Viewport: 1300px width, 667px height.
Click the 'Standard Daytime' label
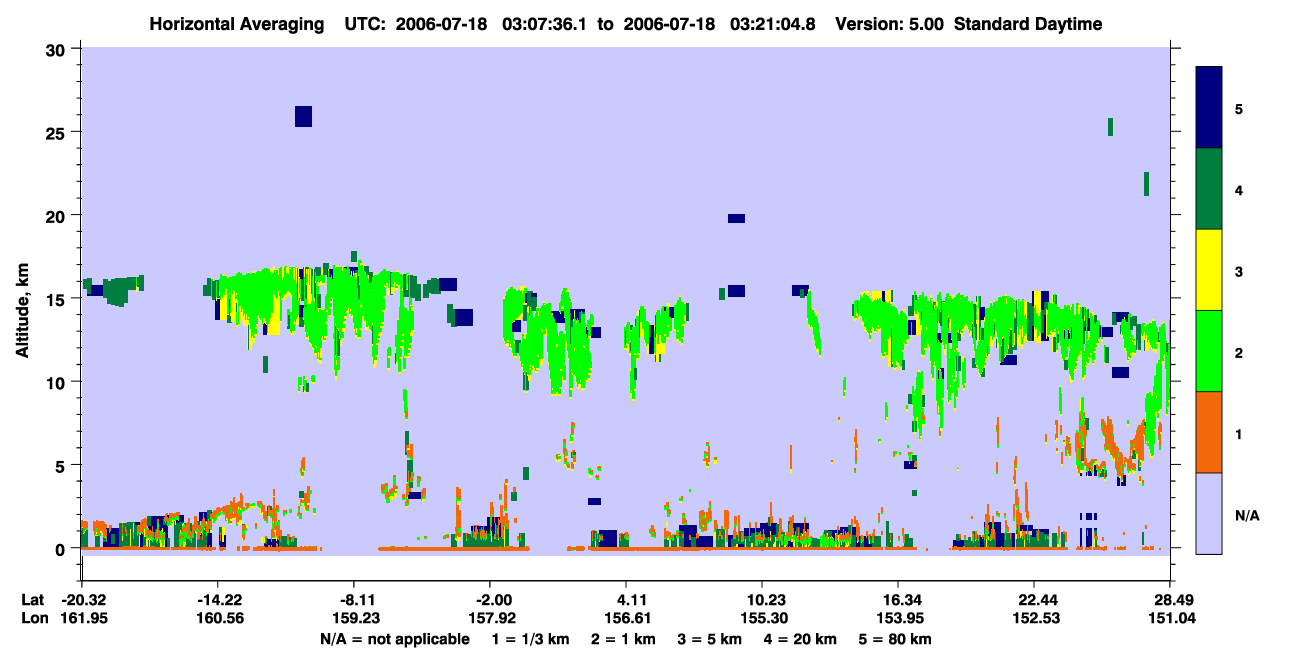coord(1028,24)
